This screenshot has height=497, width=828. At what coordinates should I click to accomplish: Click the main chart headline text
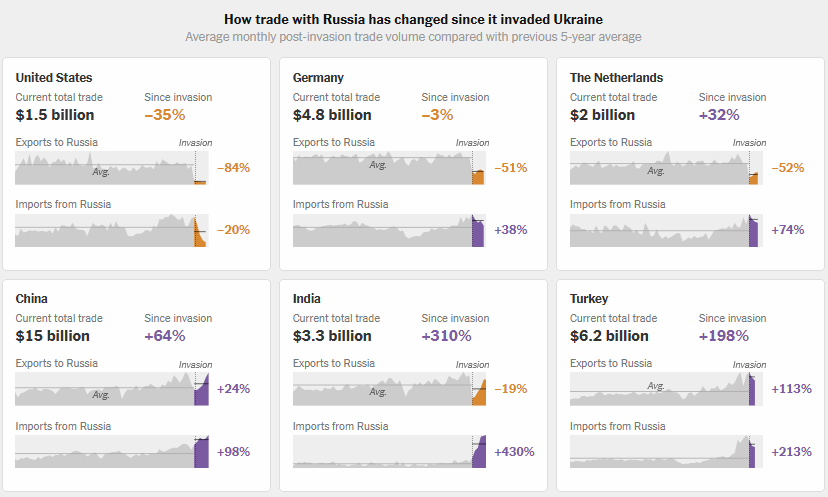(413, 19)
